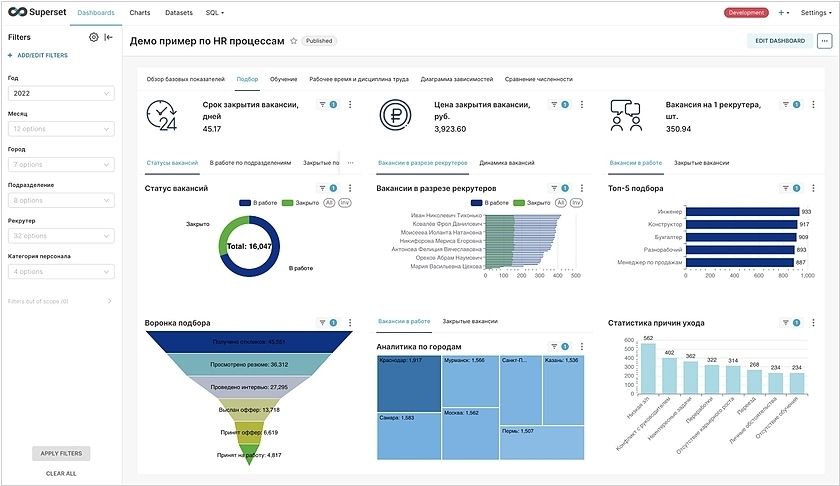Open the Год dropdown showing 2022

point(61,93)
